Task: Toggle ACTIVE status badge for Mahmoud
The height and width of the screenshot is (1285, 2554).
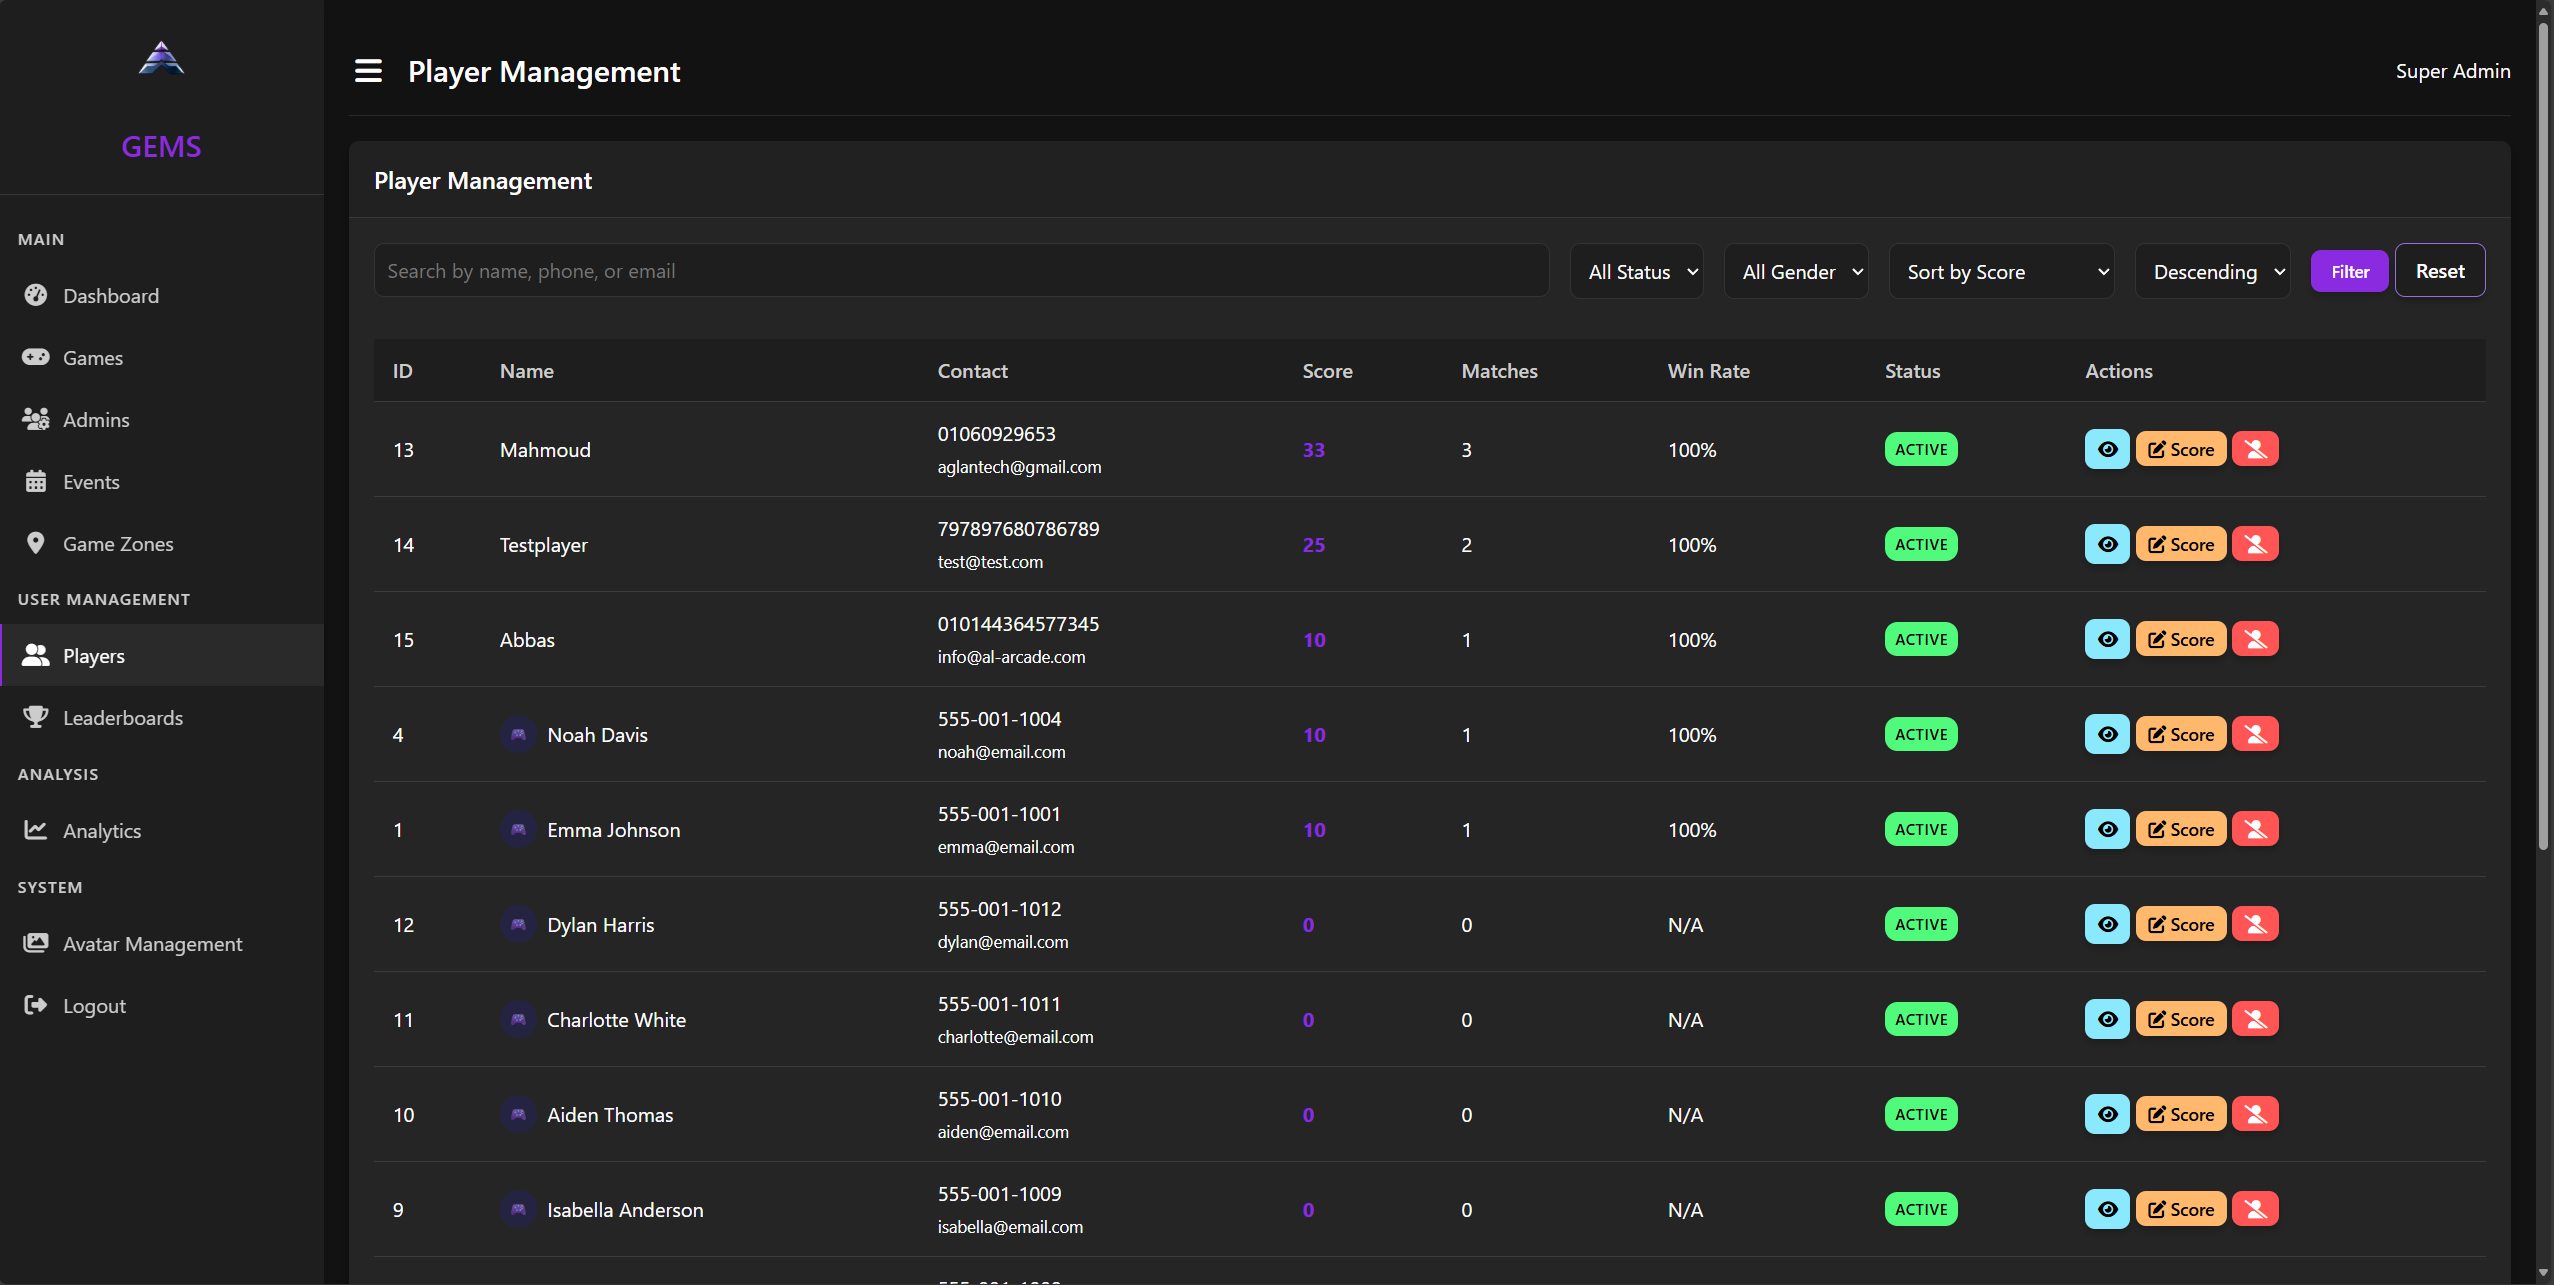Action: [1921, 450]
